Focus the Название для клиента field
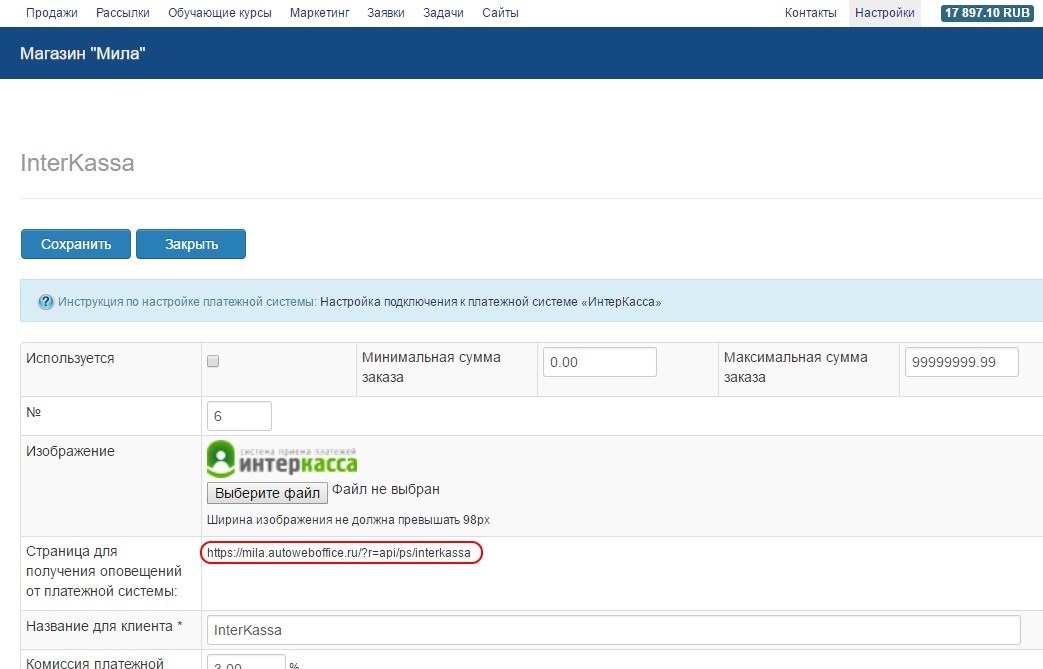Viewport: 1043px width, 669px height. (x=613, y=630)
